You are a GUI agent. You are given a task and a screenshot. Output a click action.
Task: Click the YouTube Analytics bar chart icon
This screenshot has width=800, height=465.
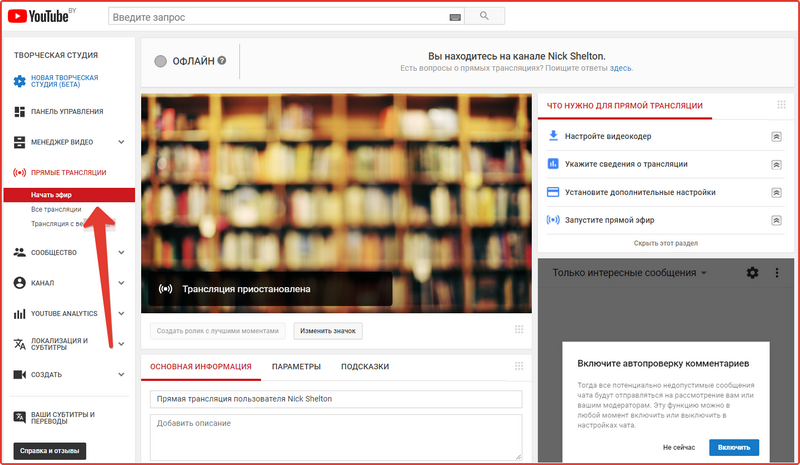point(19,313)
